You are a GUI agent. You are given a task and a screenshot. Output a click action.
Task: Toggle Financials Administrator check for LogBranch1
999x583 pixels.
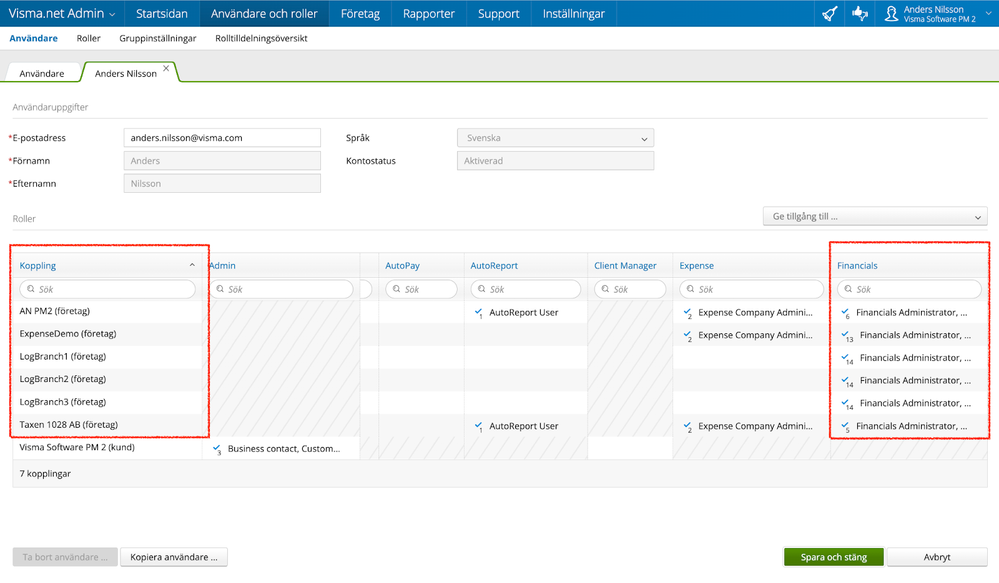tap(847, 358)
